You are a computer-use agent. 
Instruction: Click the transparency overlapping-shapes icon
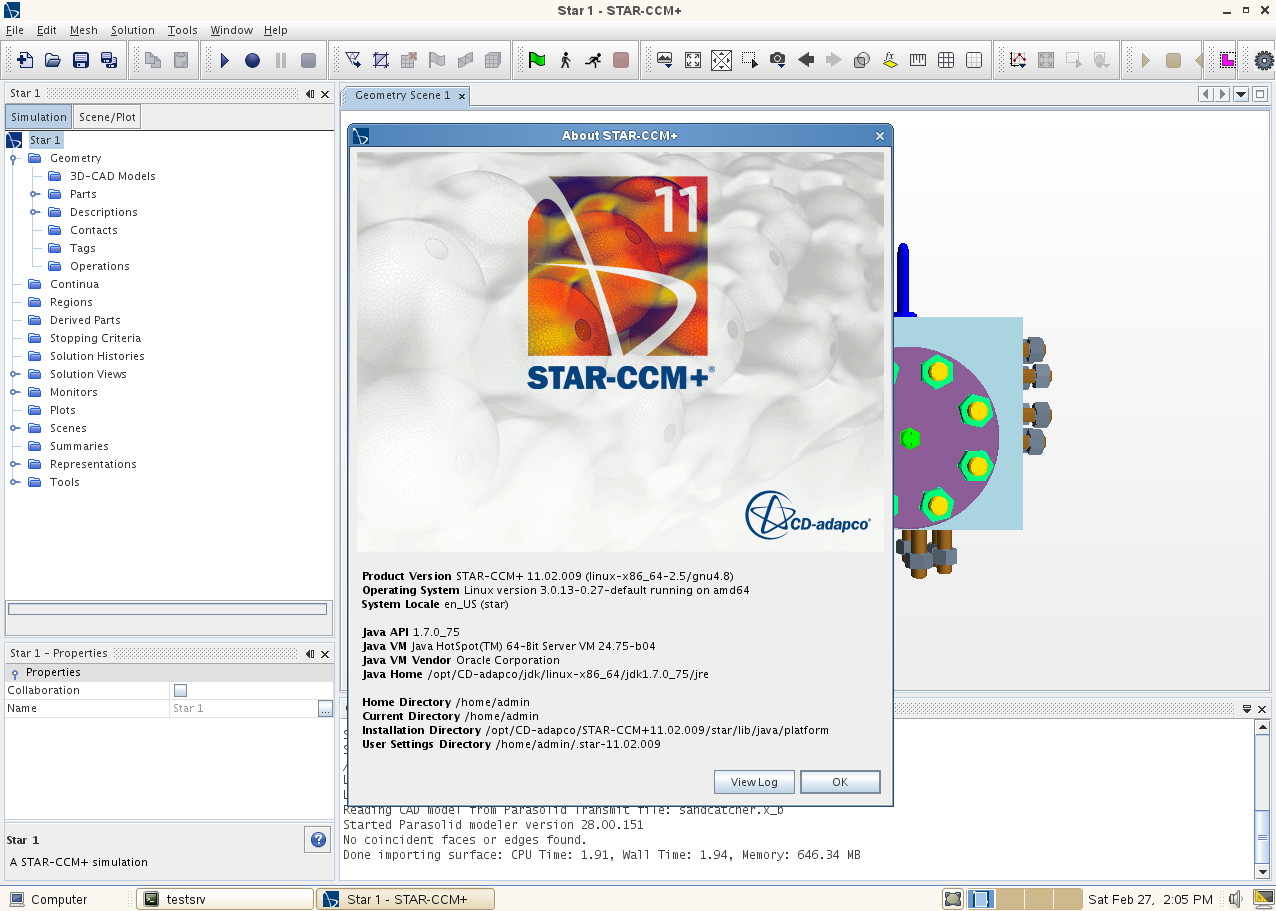point(862,60)
